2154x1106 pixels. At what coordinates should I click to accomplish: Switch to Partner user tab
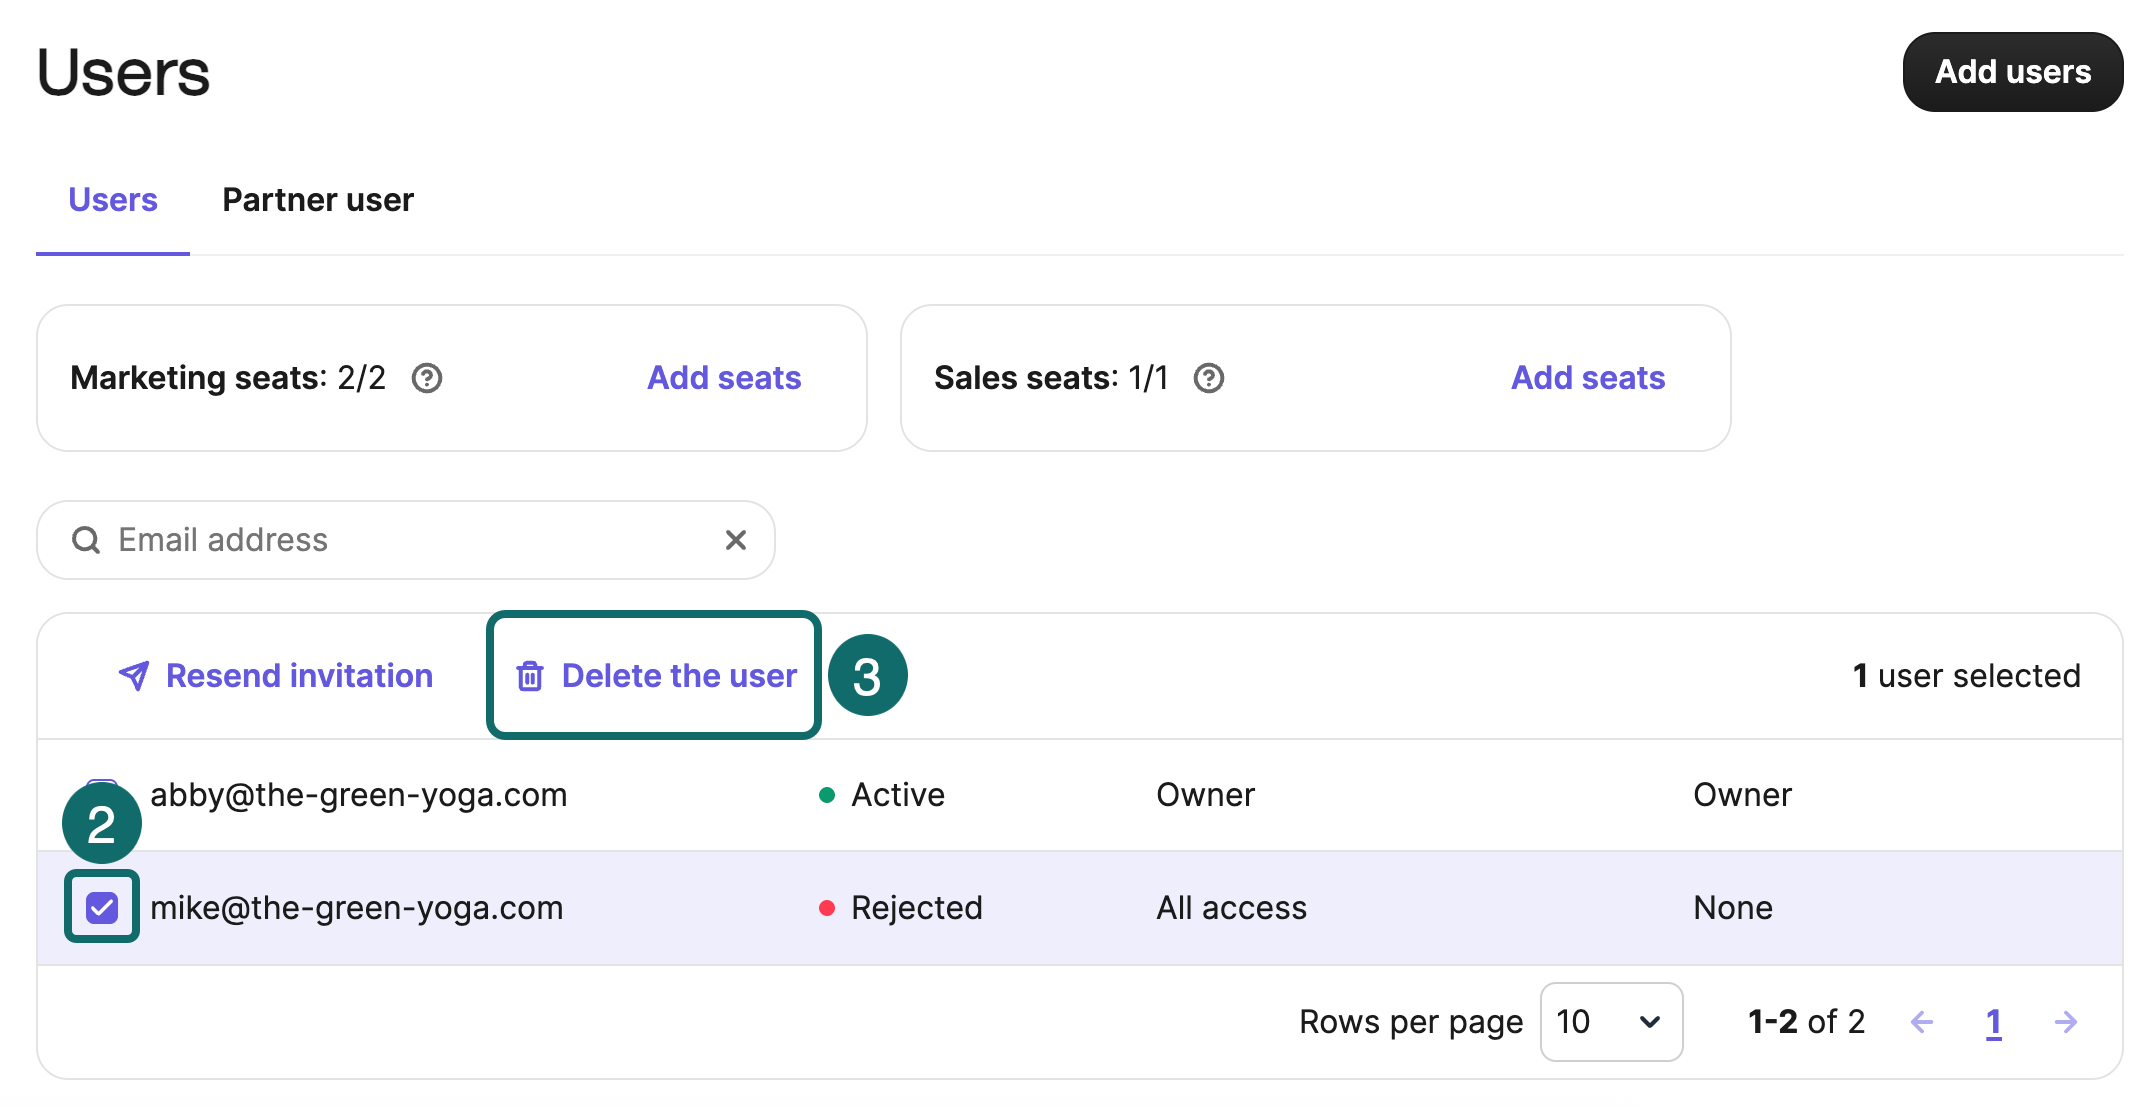click(317, 200)
